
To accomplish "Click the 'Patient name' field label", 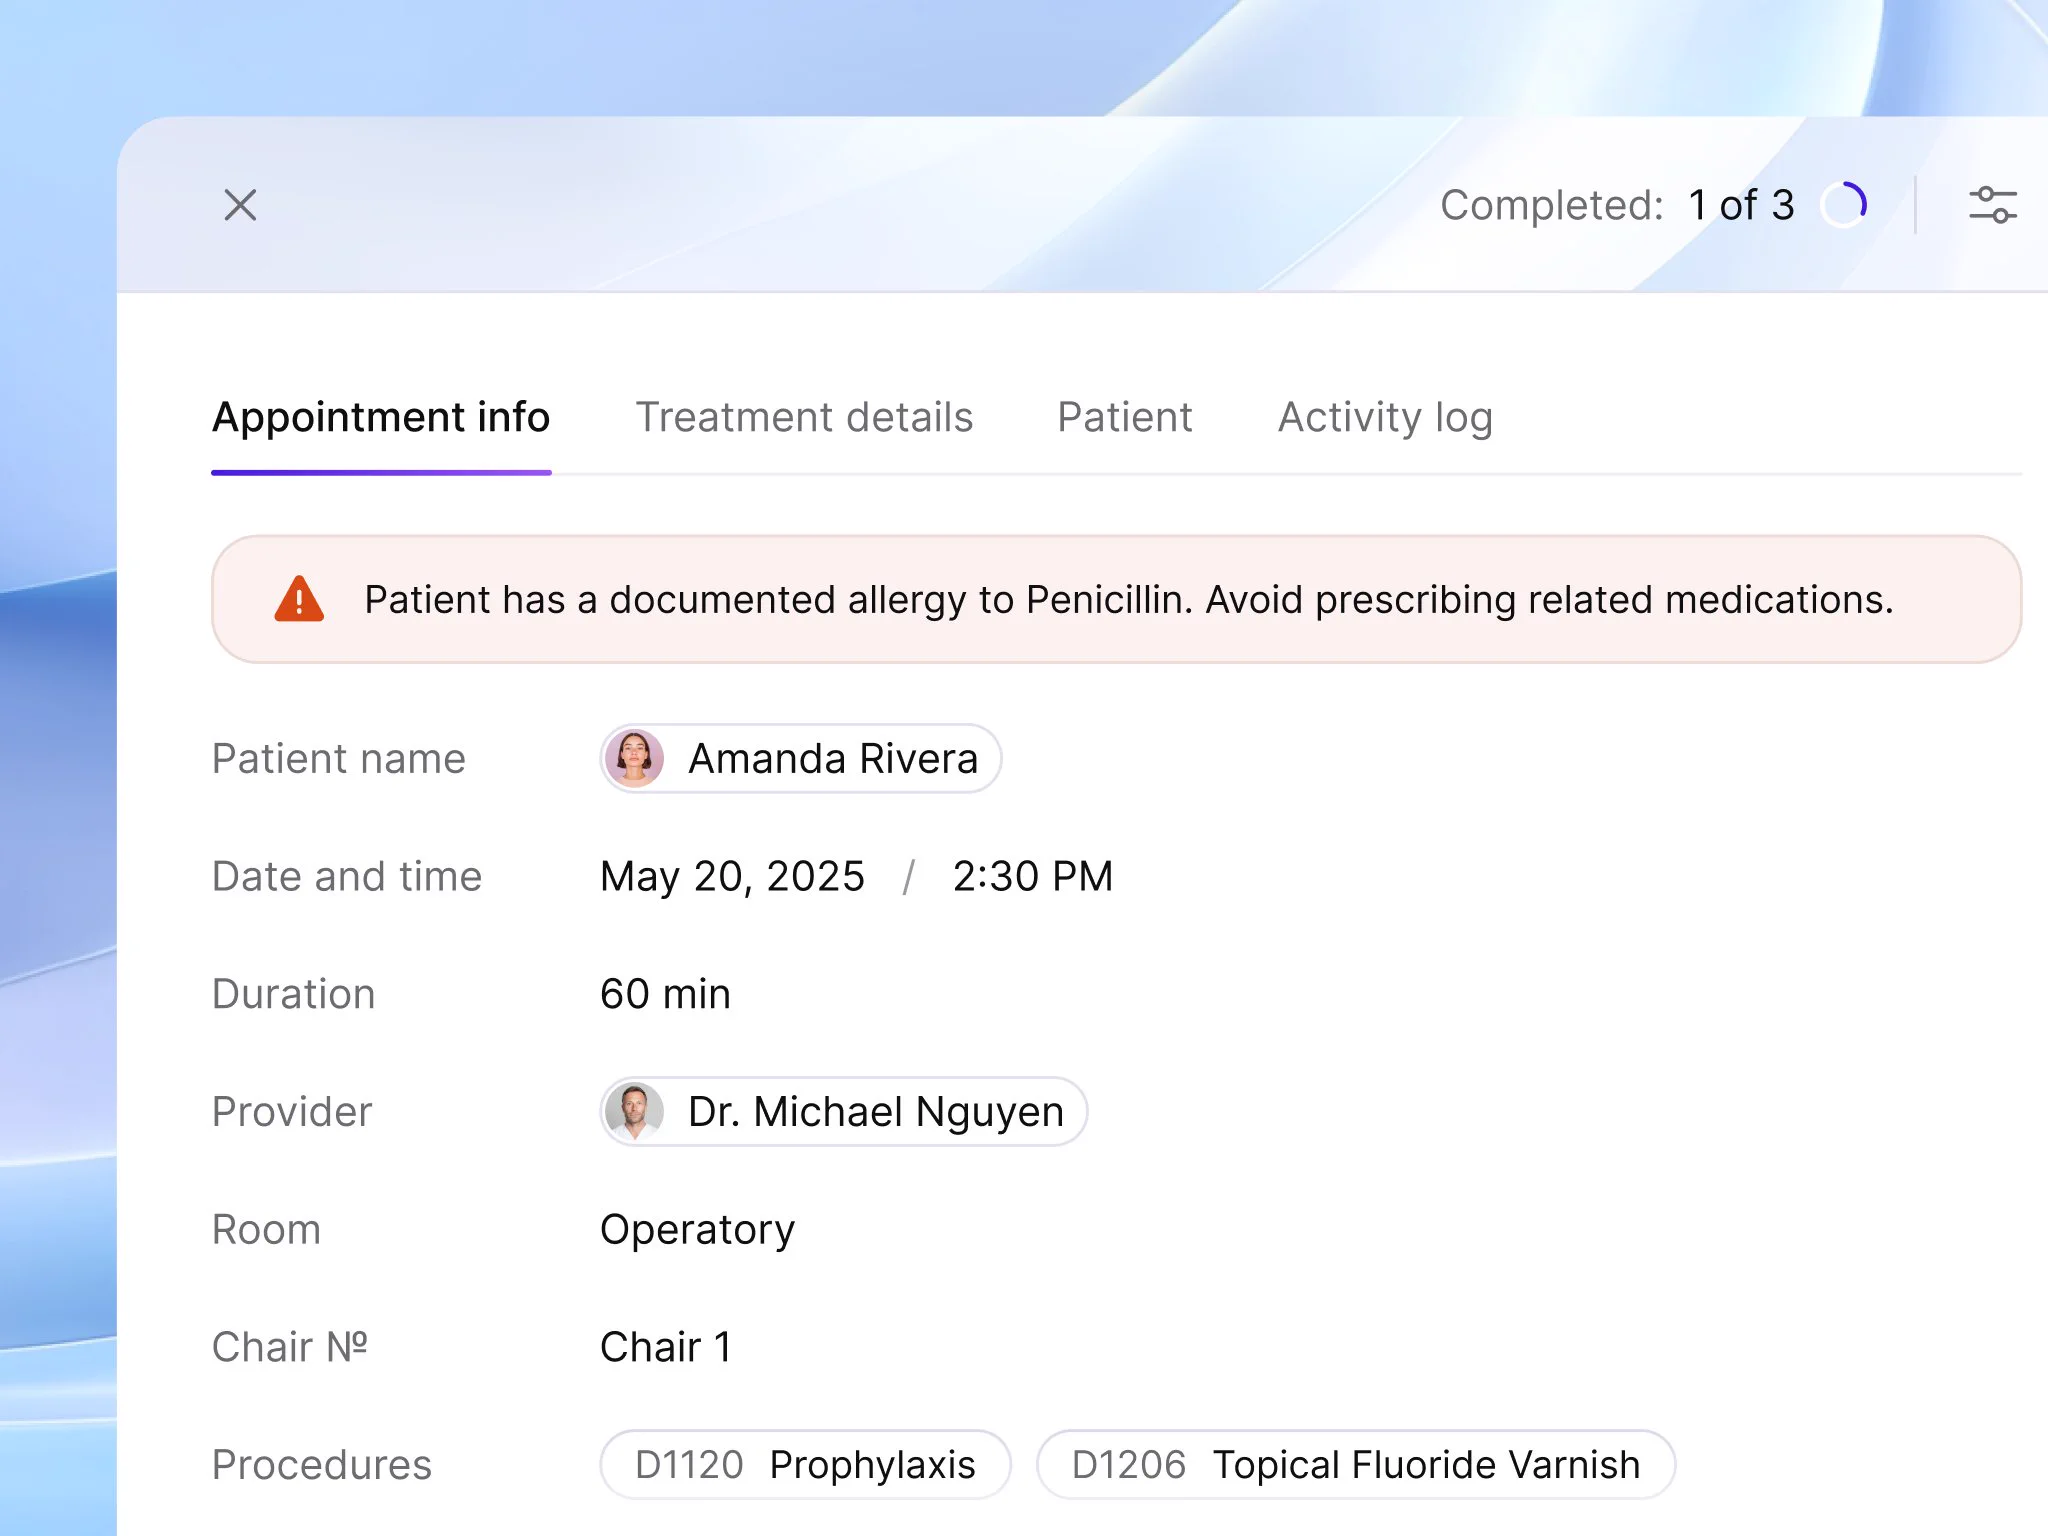I will 339,758.
